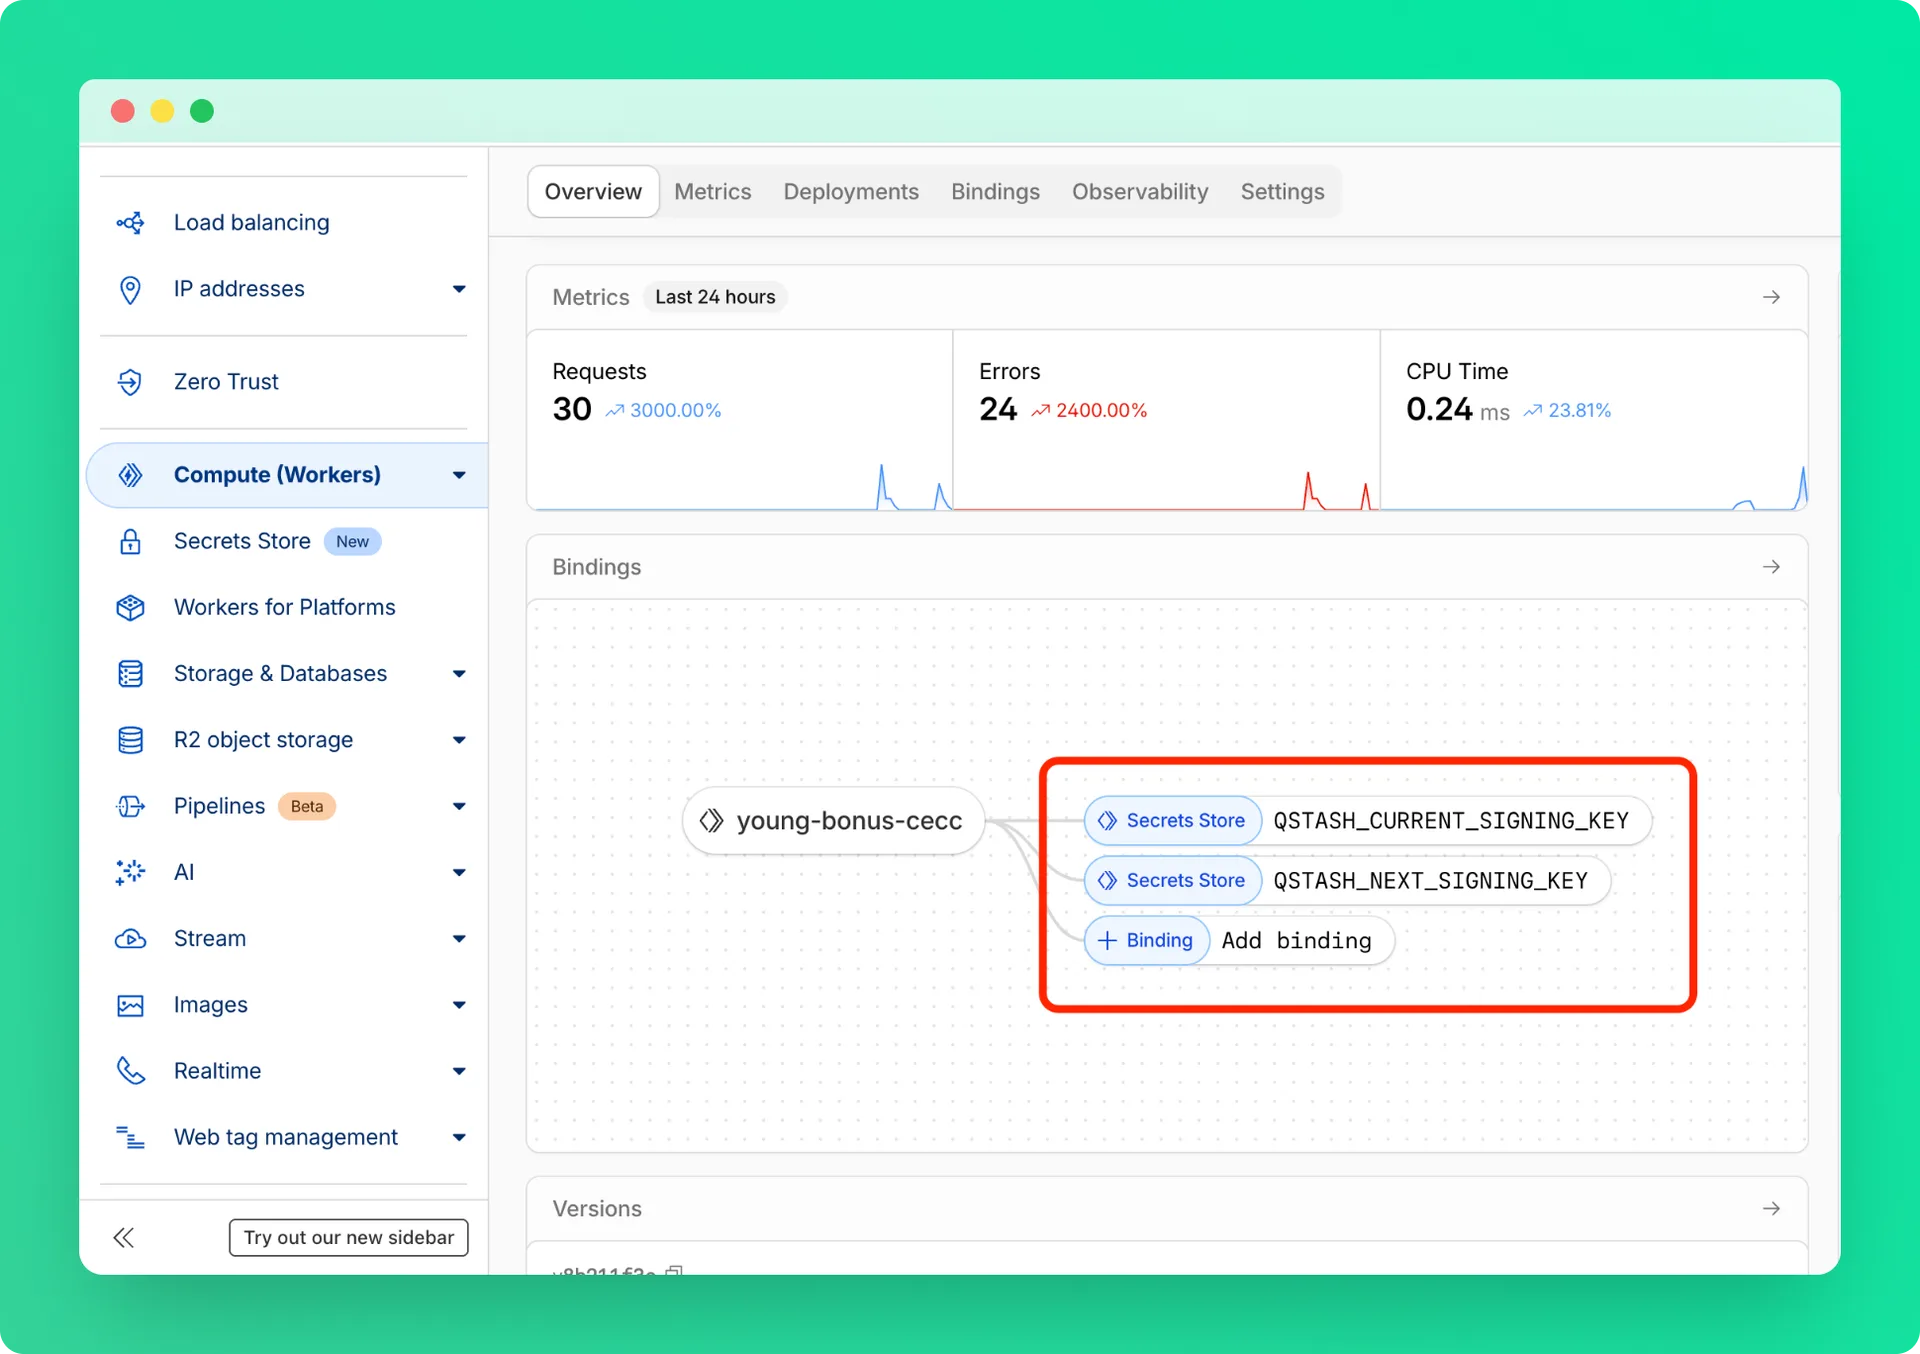The height and width of the screenshot is (1354, 1920).
Task: Click the plus icon on Binding pill
Action: point(1107,941)
